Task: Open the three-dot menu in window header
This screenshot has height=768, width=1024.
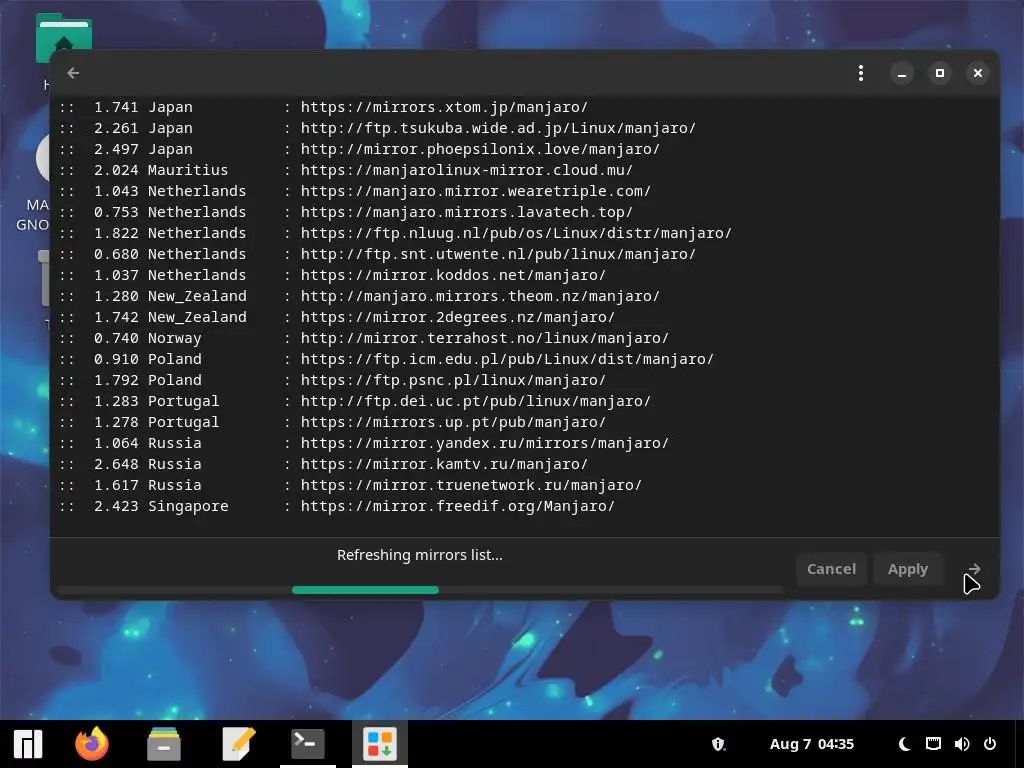Action: tap(861, 73)
